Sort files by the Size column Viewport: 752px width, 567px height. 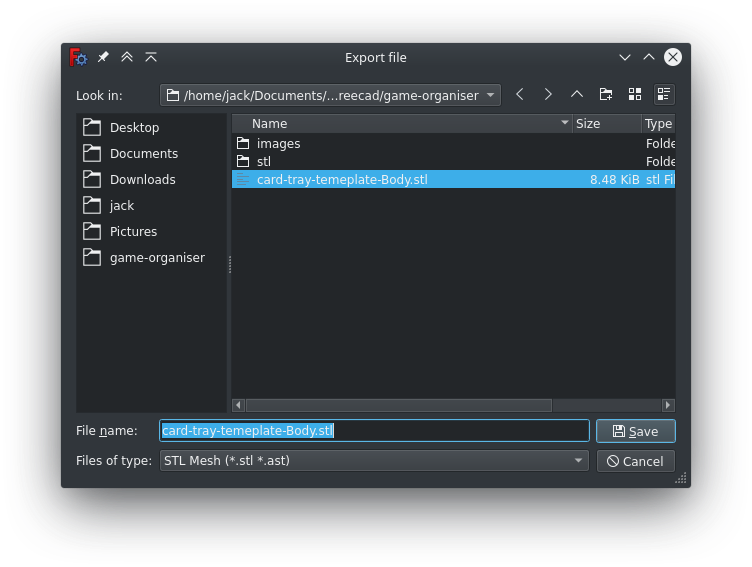click(606, 124)
